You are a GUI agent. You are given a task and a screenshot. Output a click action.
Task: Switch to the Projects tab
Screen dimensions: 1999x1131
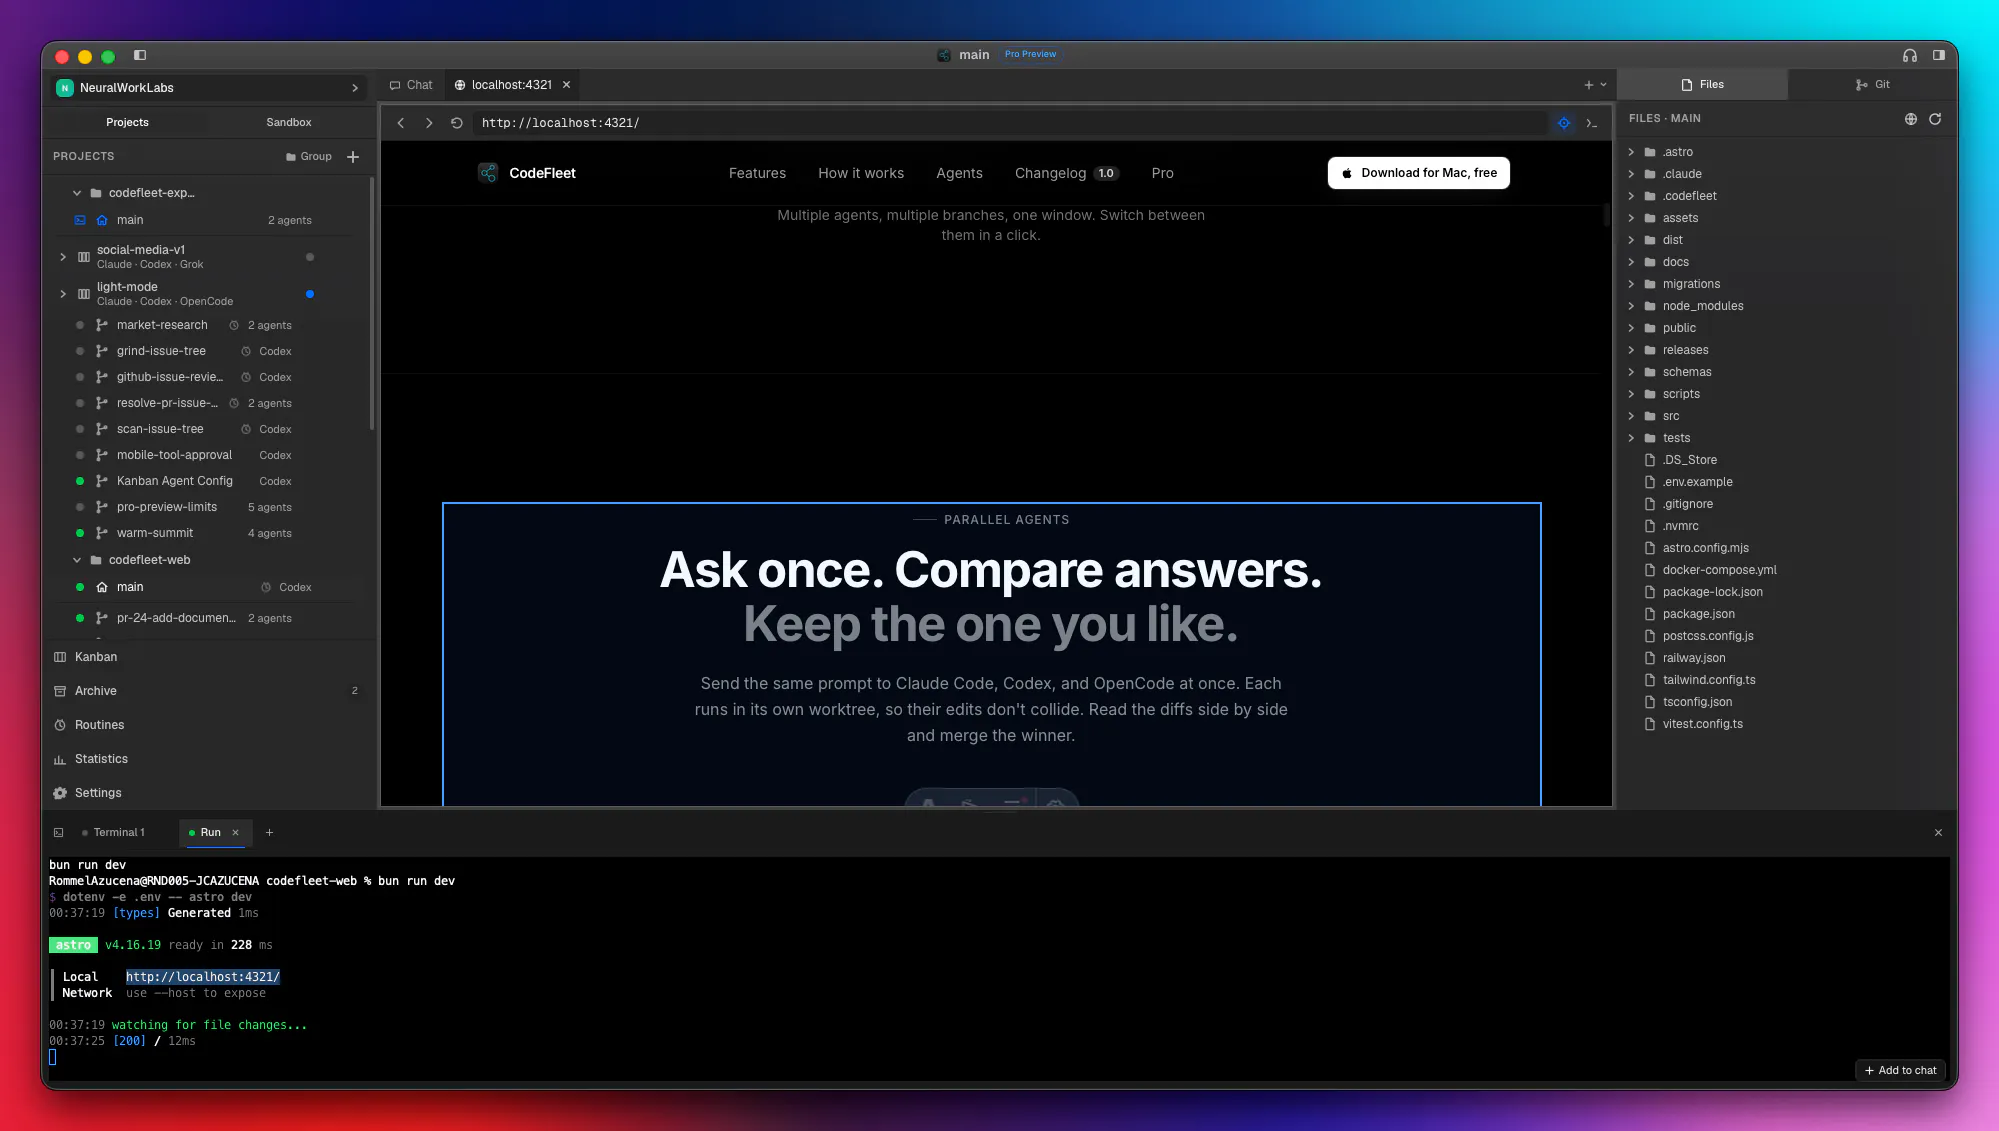(127, 122)
